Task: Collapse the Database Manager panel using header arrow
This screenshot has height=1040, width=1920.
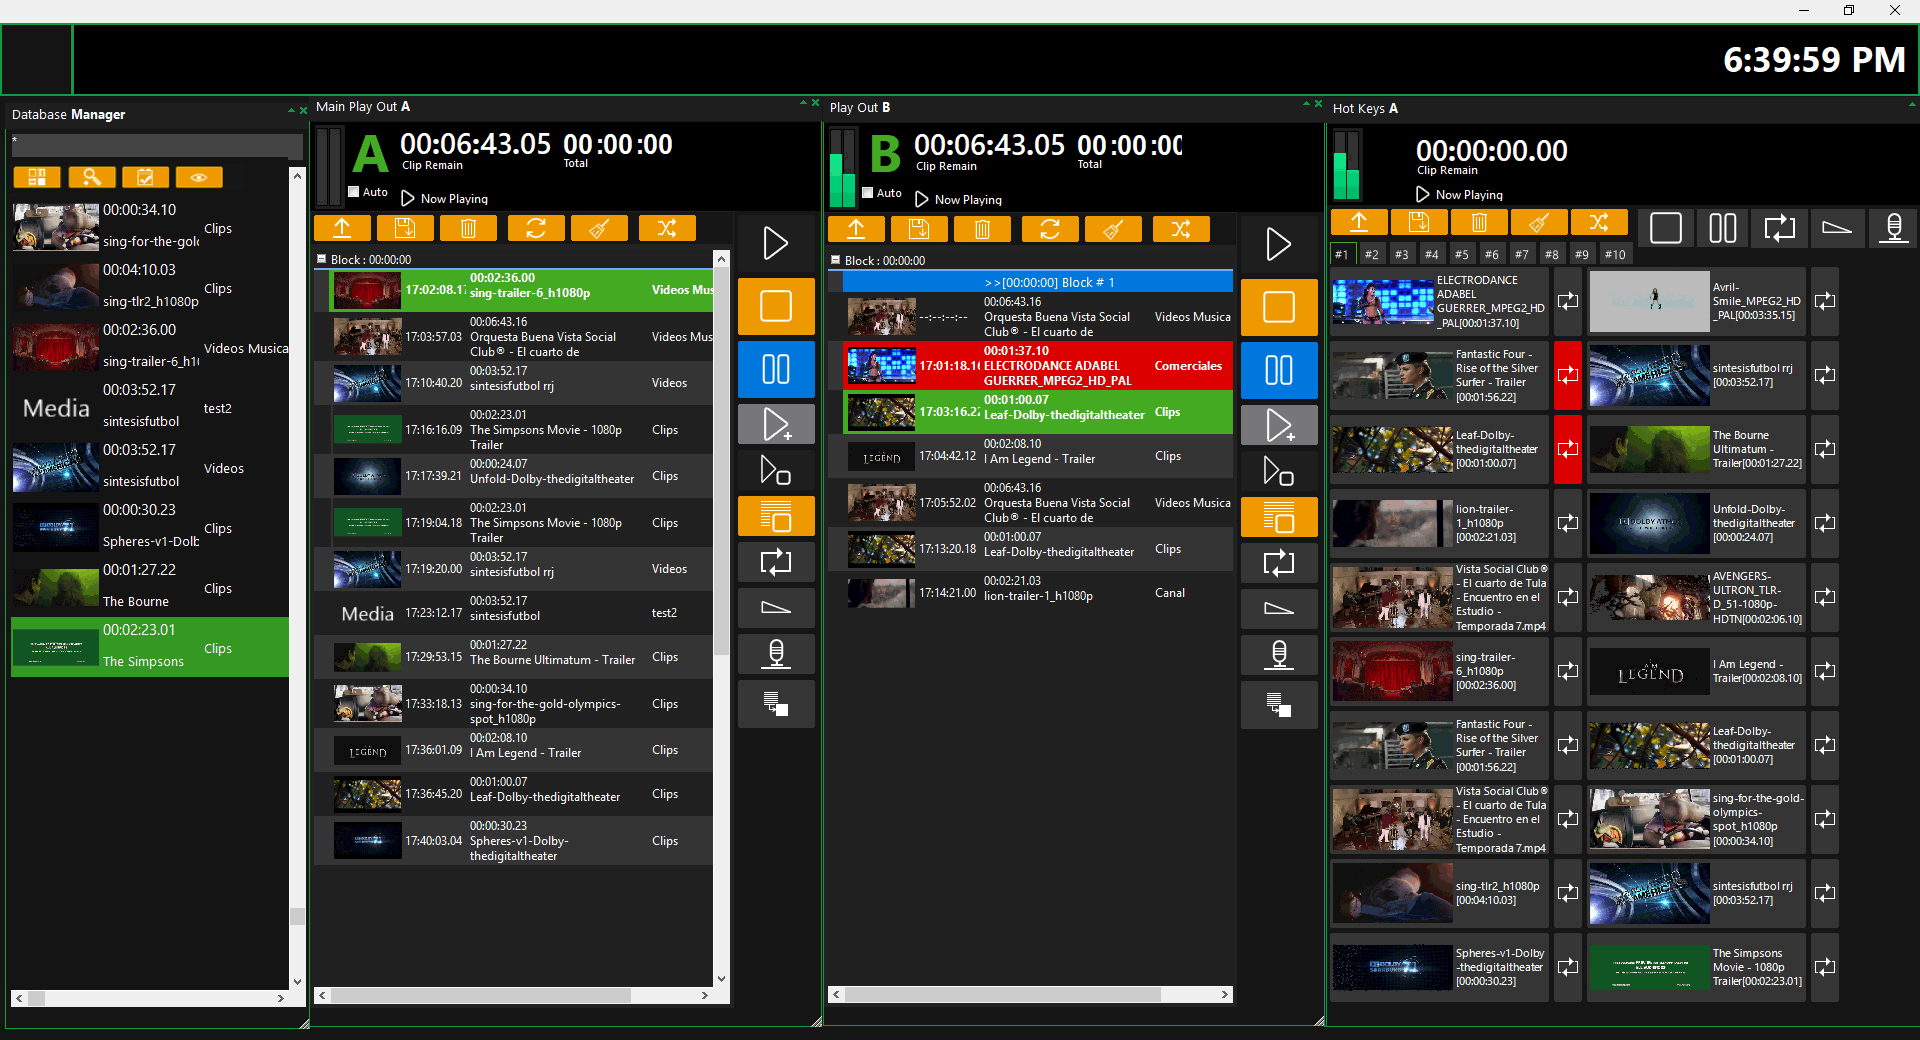Action: coord(292,111)
